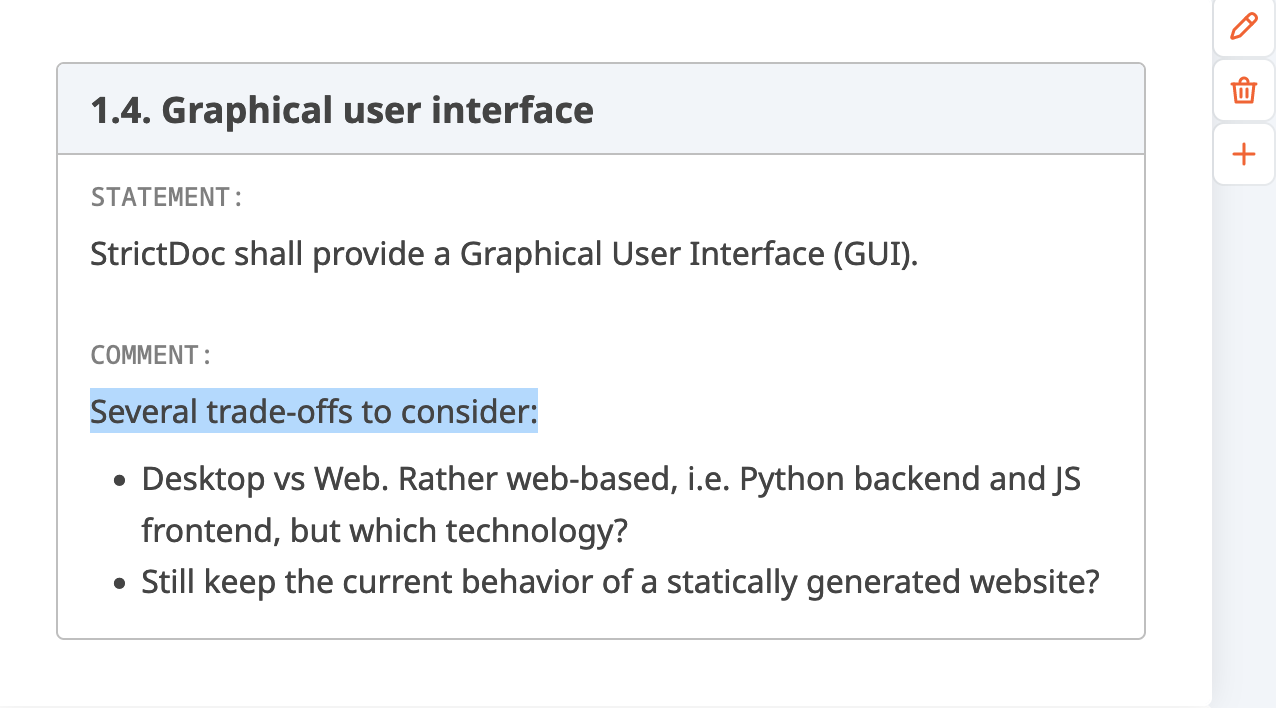The image size is (1276, 708).
Task: Delete the Graphical user interface requirement
Action: [1243, 90]
